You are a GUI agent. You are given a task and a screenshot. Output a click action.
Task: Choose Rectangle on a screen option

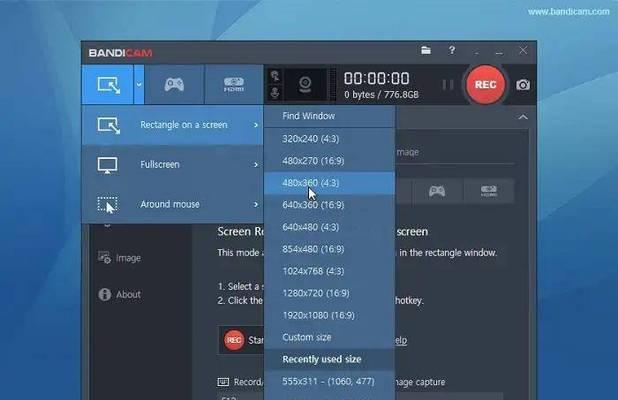[x=173, y=125]
